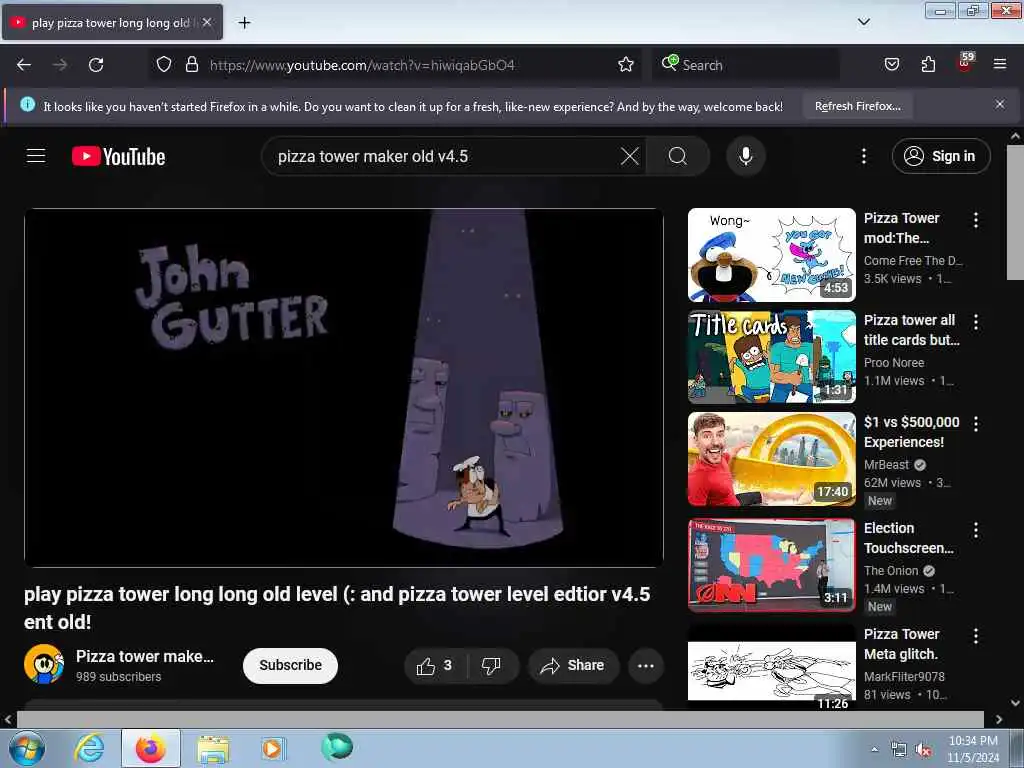
Task: Open a new tab with plus button
Action: 244,23
